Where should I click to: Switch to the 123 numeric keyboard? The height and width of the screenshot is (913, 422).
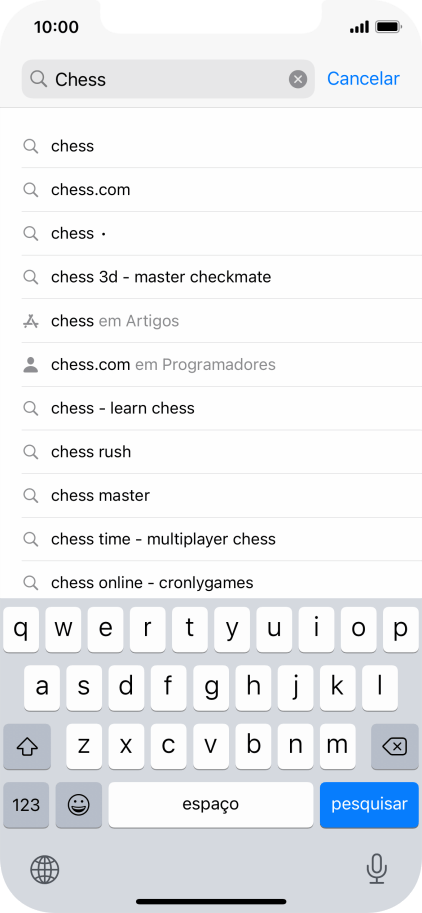[x=26, y=805]
